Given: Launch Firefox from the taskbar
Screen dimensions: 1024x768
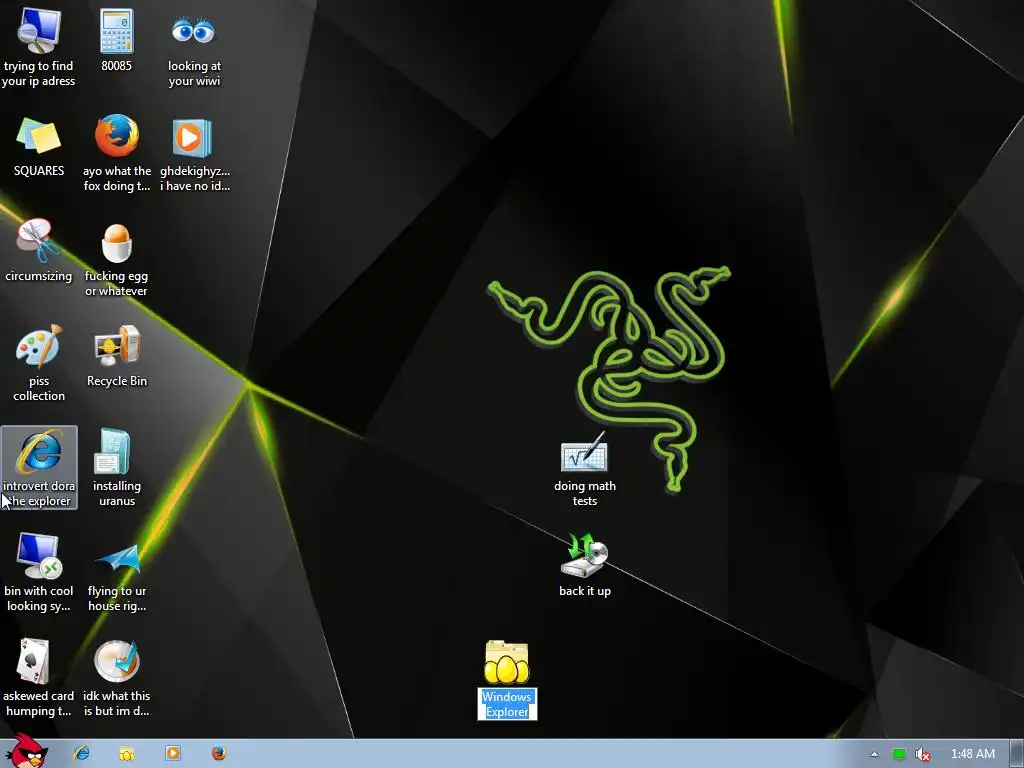Looking at the screenshot, I should (219, 754).
